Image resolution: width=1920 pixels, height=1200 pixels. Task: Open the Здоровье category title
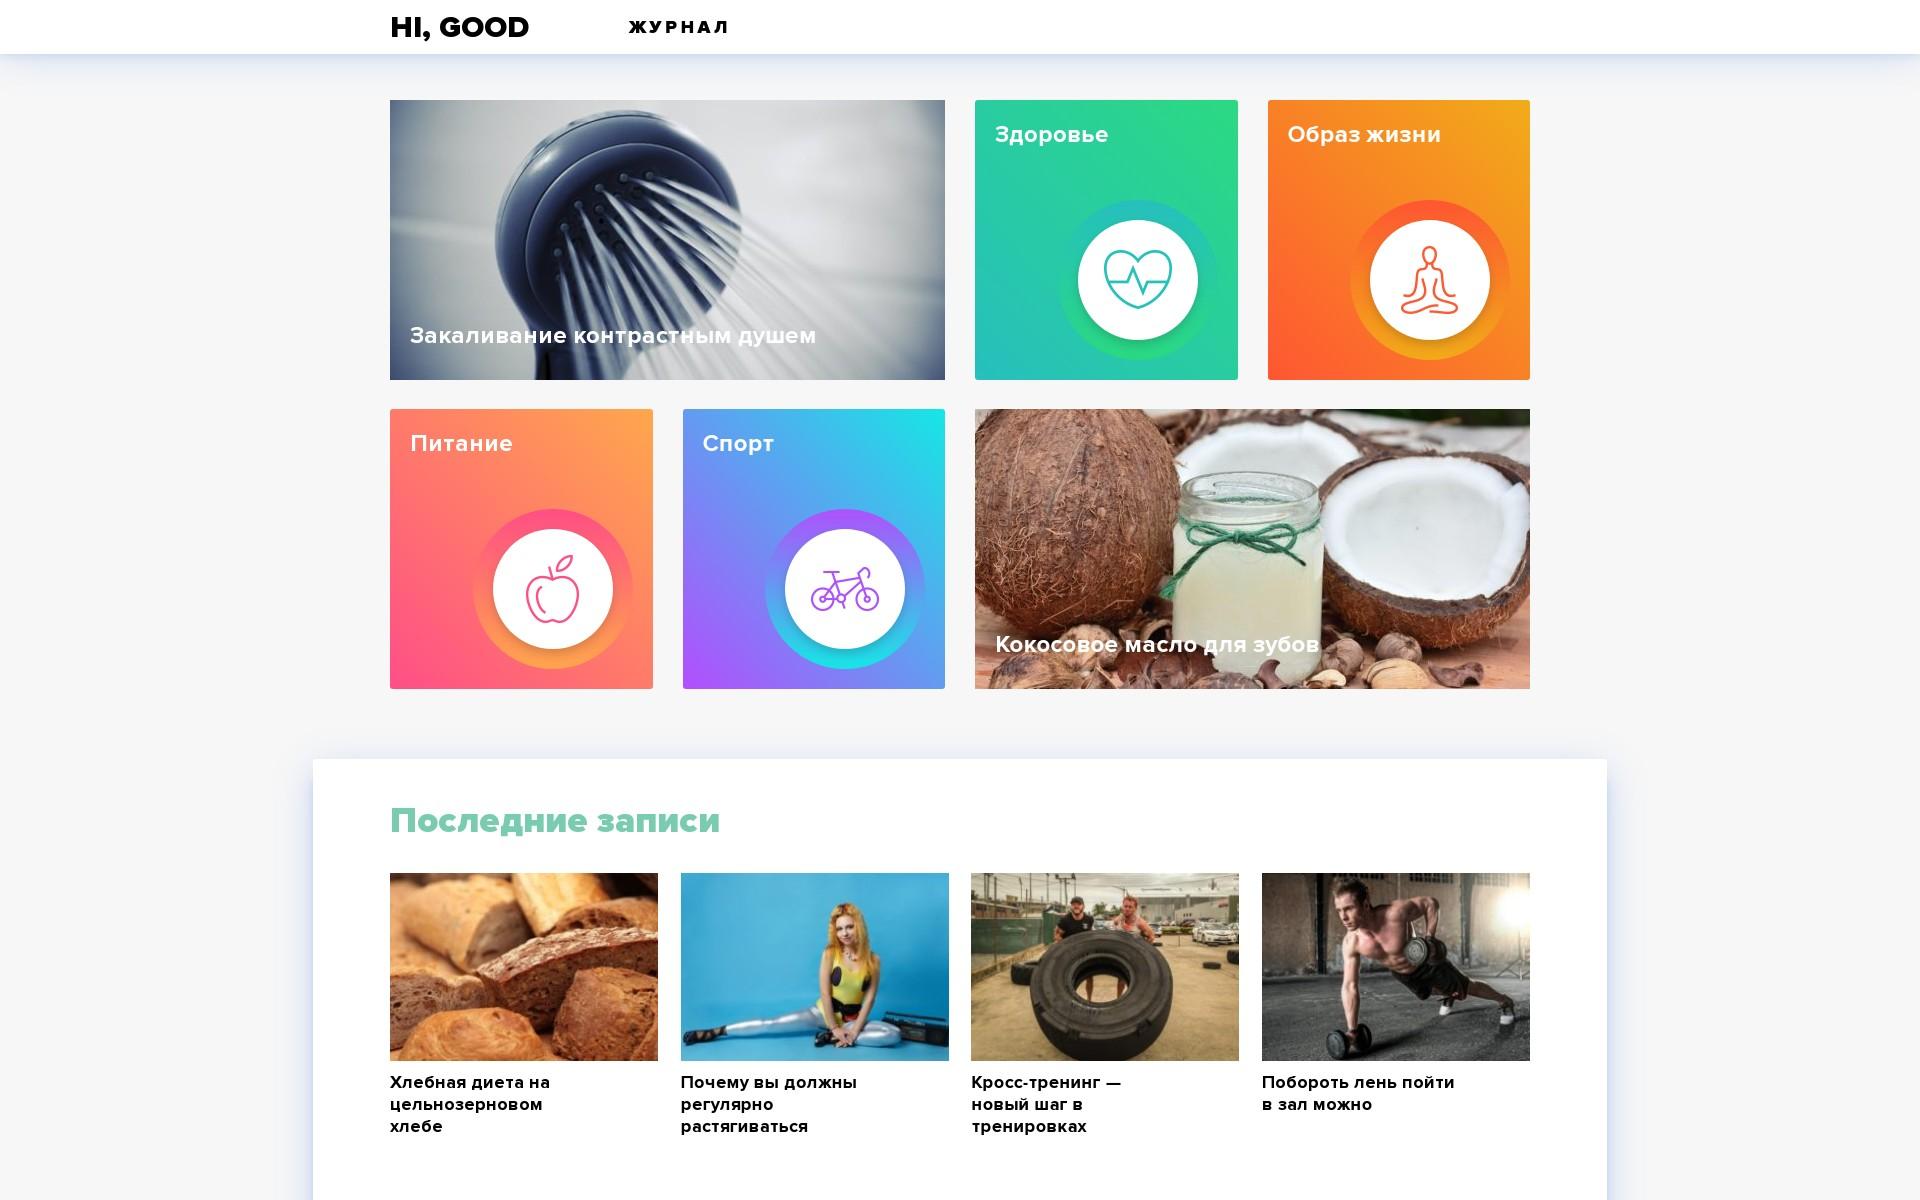coord(1051,135)
